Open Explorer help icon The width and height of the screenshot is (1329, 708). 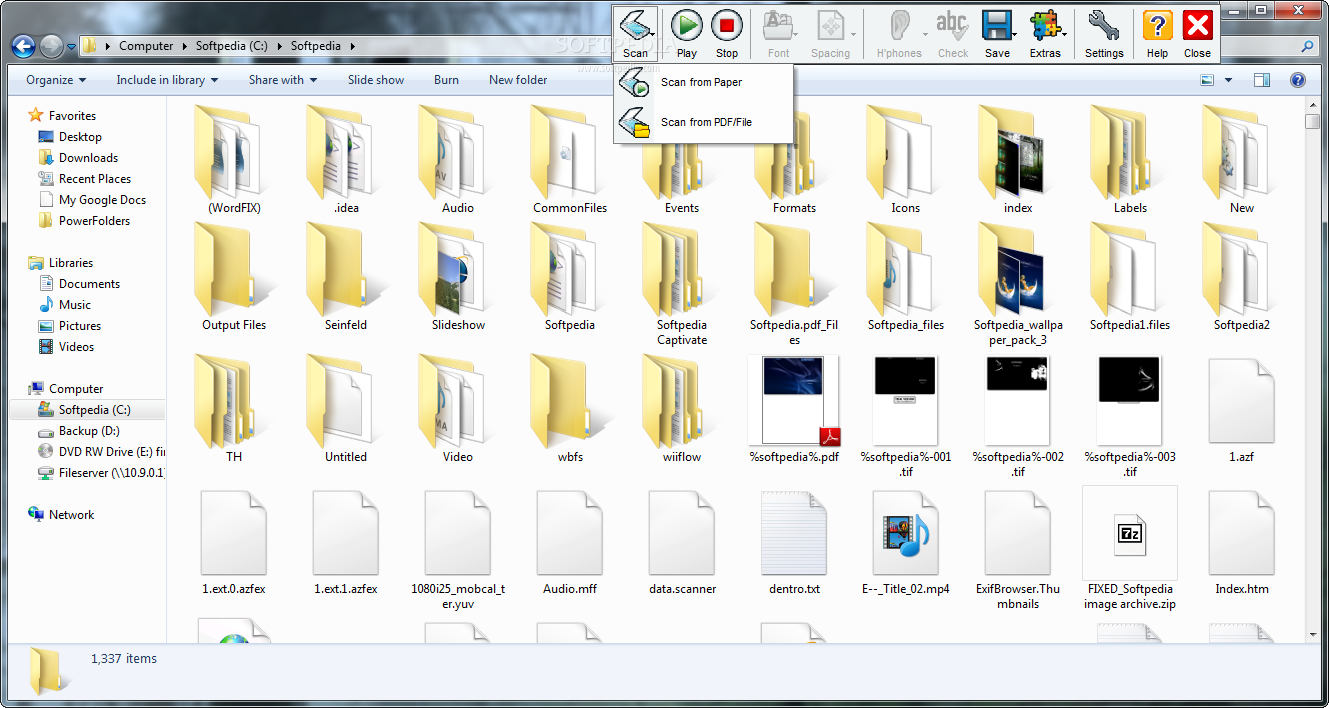click(x=1297, y=80)
